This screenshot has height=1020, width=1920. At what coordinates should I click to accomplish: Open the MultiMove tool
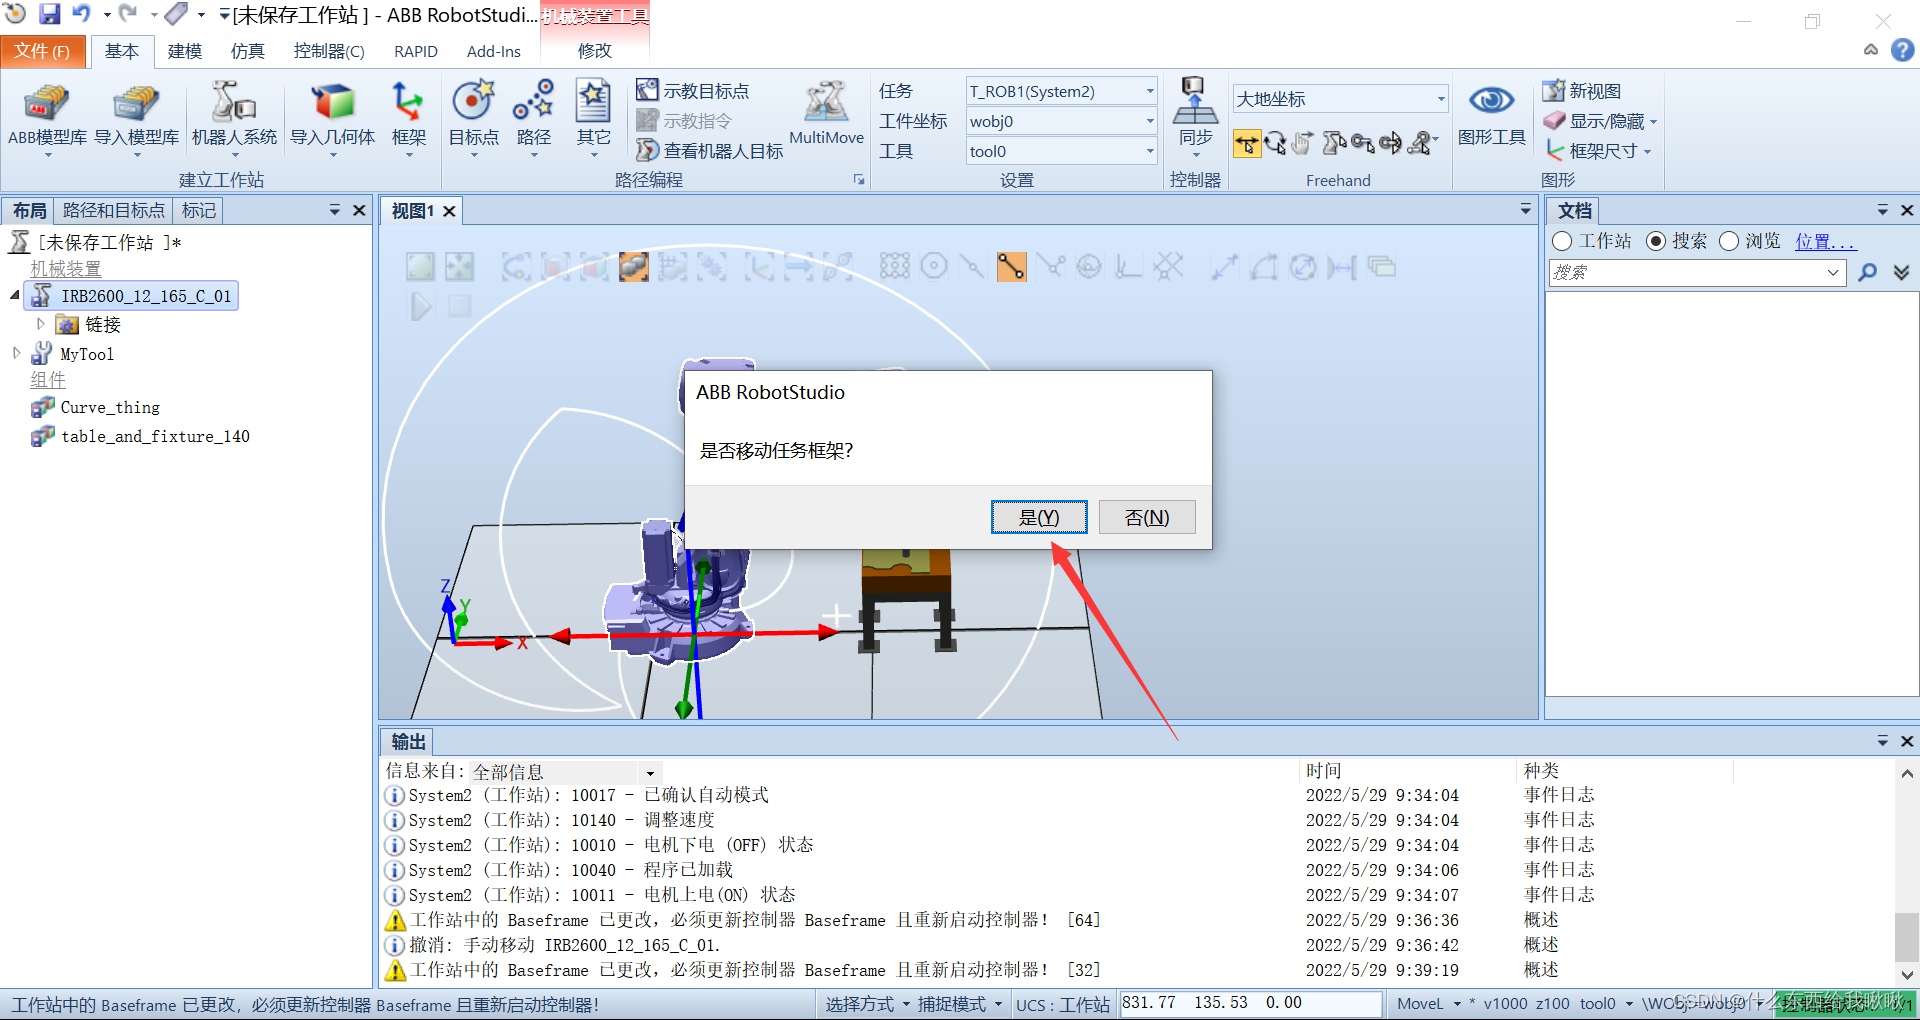pyautogui.click(x=826, y=115)
